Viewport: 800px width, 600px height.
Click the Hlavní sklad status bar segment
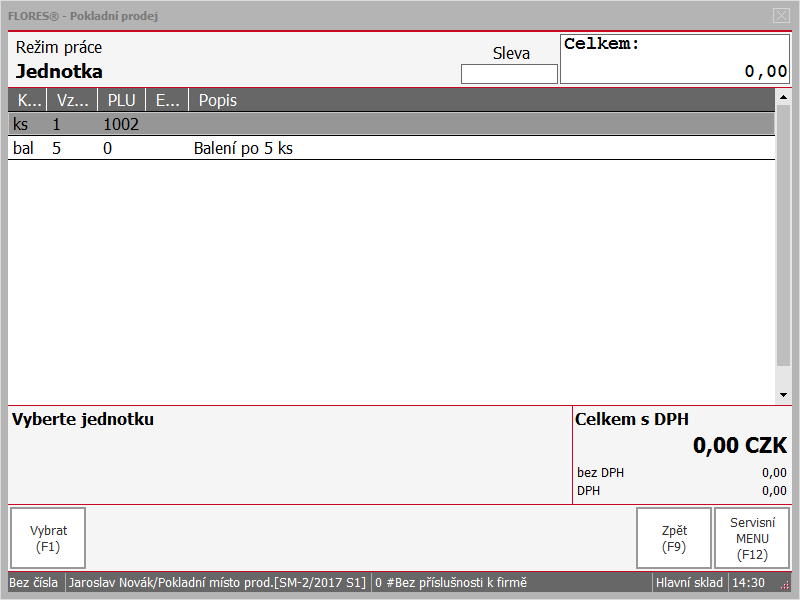[689, 583]
